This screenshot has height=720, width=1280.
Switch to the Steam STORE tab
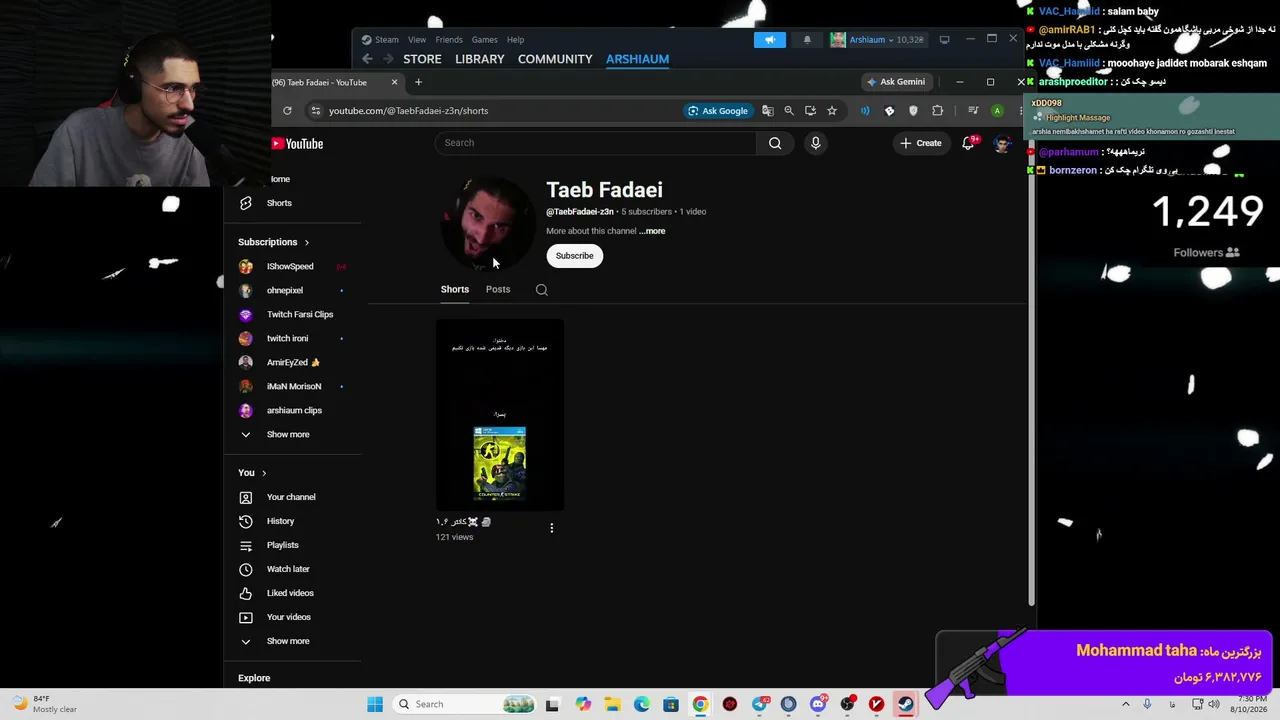422,59
